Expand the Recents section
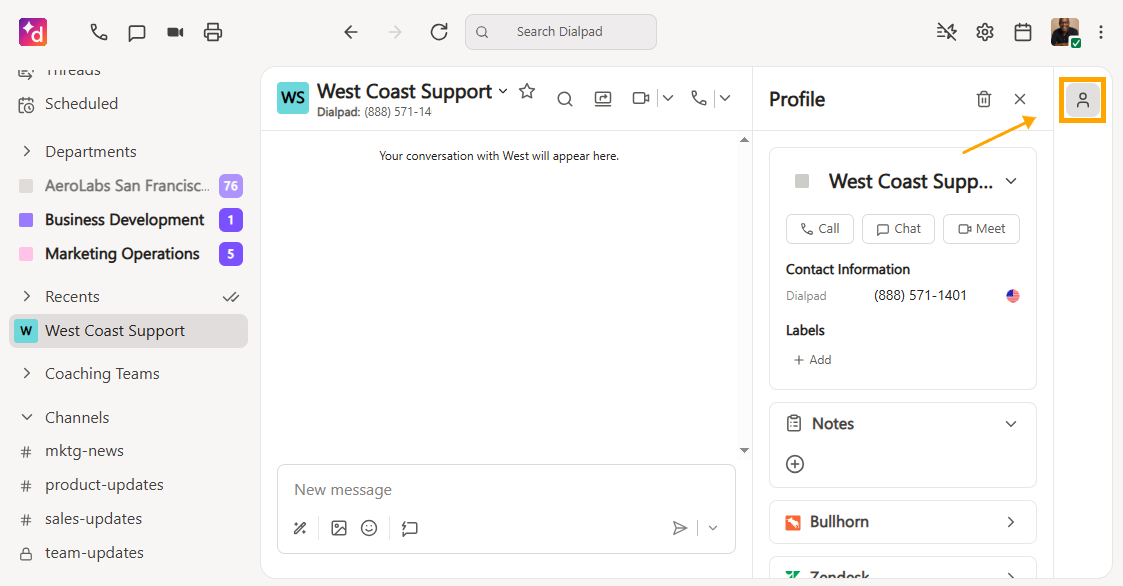Screen dimensions: 1123x586 point(26,297)
